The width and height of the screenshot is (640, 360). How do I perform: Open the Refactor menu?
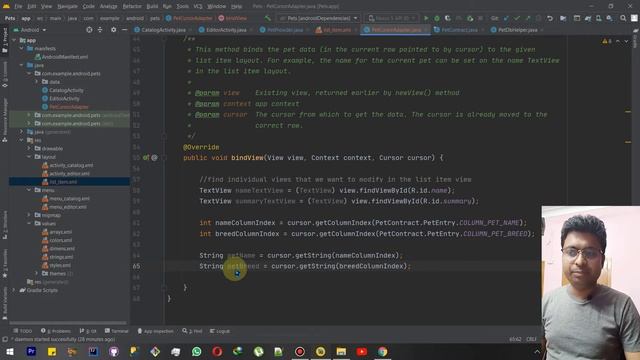pos(132,7)
